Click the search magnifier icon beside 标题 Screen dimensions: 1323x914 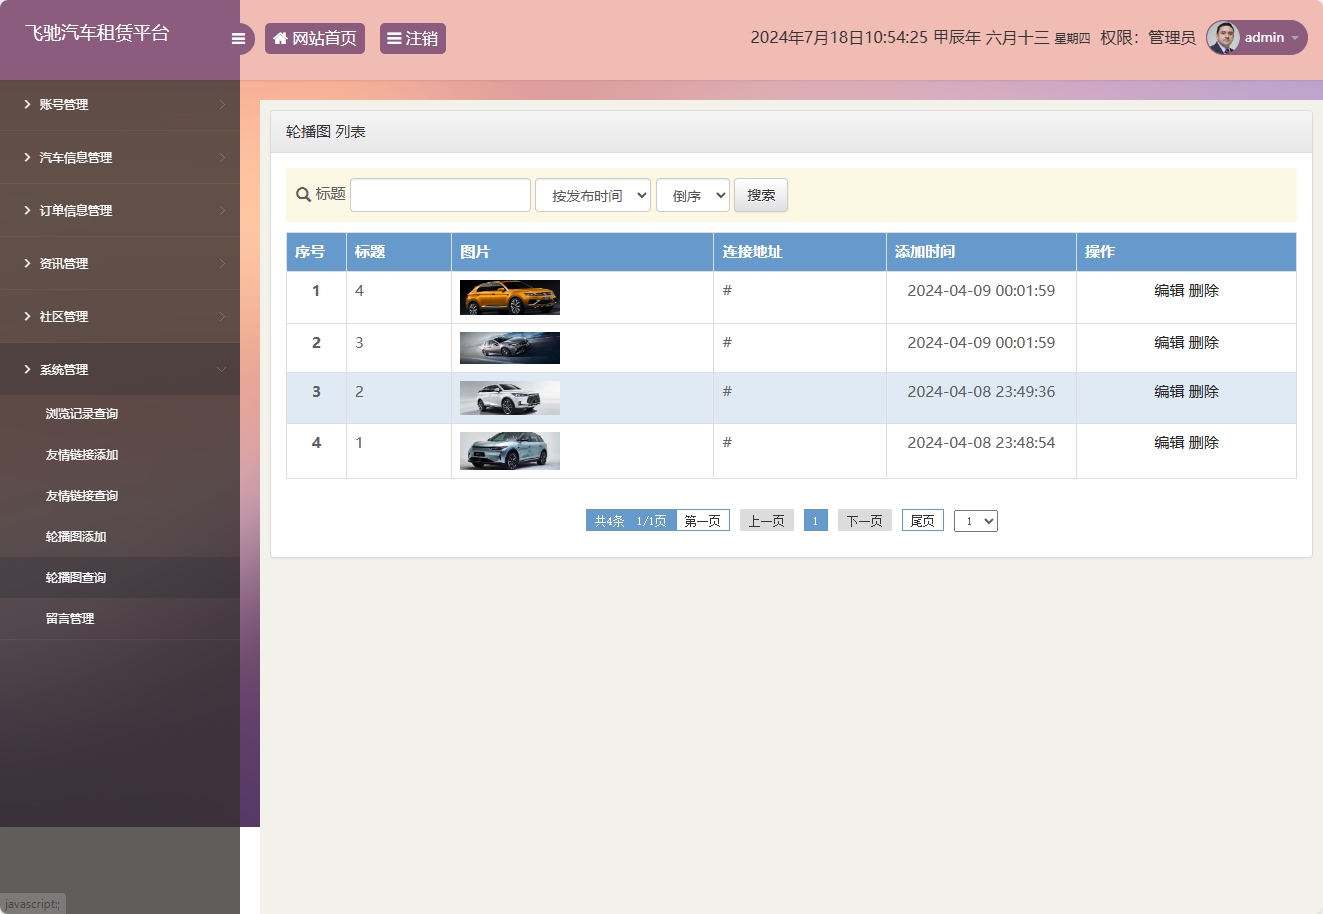[x=303, y=195]
